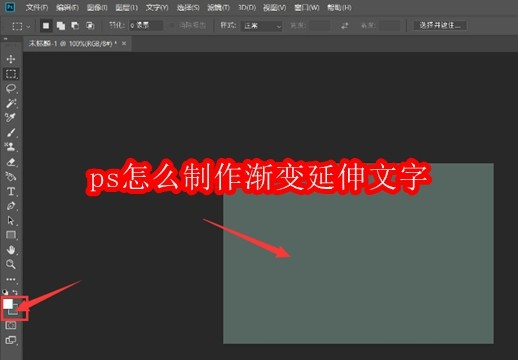This screenshot has height=360, width=518.
Task: Toggle Quick Mask mode
Action: [x=11, y=325]
